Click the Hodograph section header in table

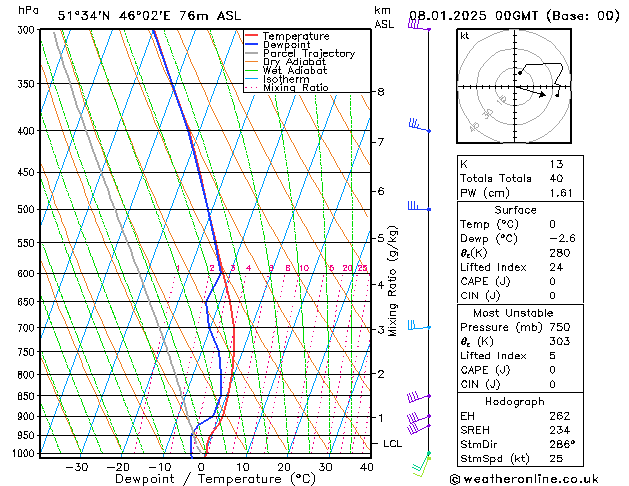[x=514, y=401]
